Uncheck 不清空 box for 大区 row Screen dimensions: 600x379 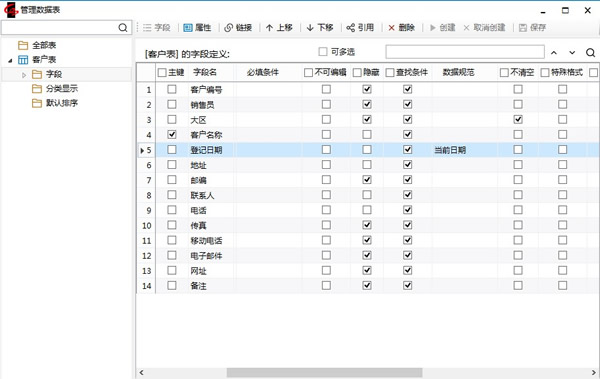(518, 119)
